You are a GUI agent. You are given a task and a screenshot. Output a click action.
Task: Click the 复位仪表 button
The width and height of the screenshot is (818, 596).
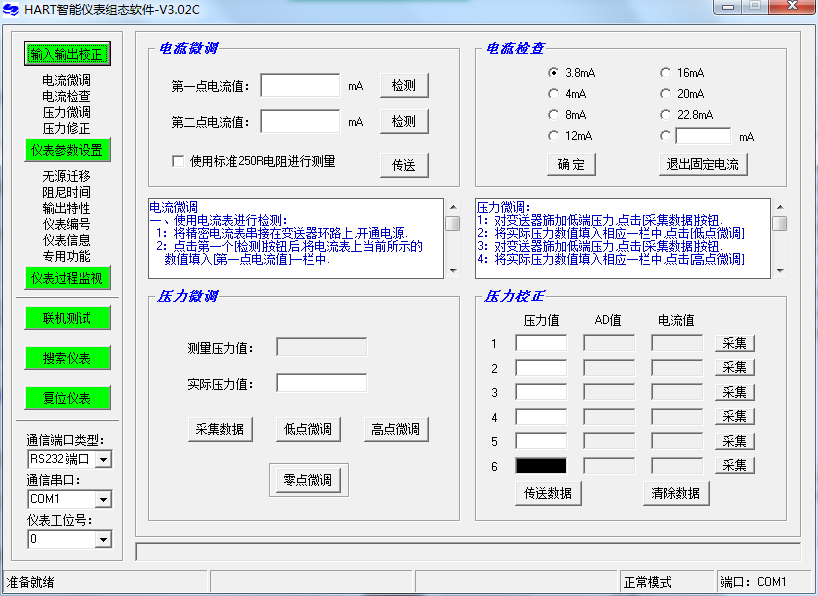coord(67,398)
